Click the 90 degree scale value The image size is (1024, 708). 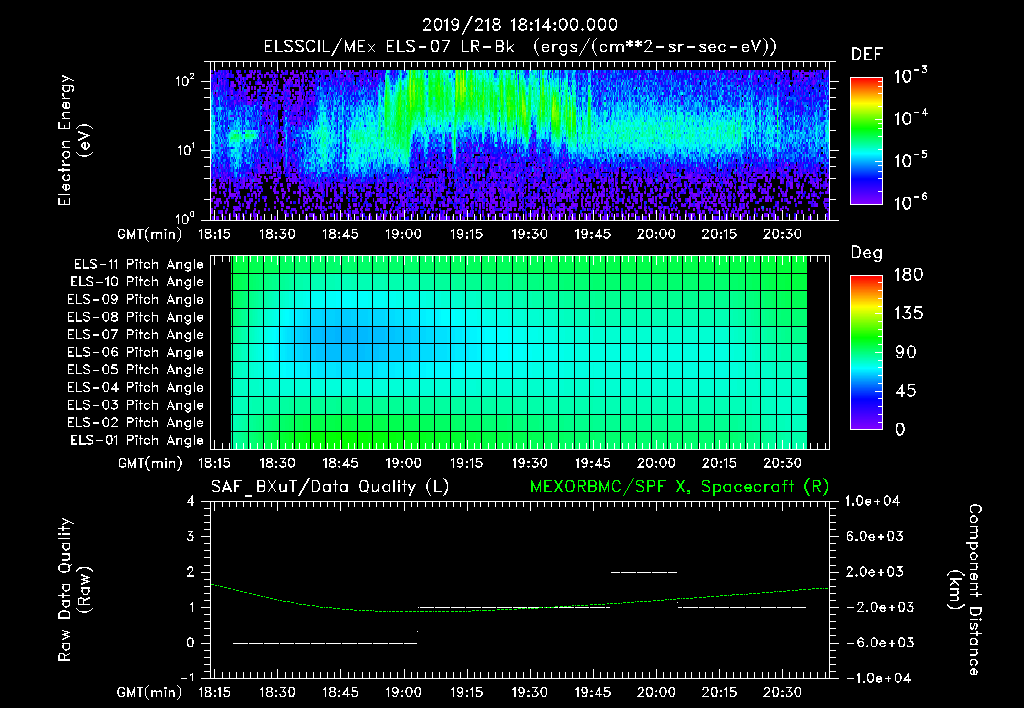point(906,352)
